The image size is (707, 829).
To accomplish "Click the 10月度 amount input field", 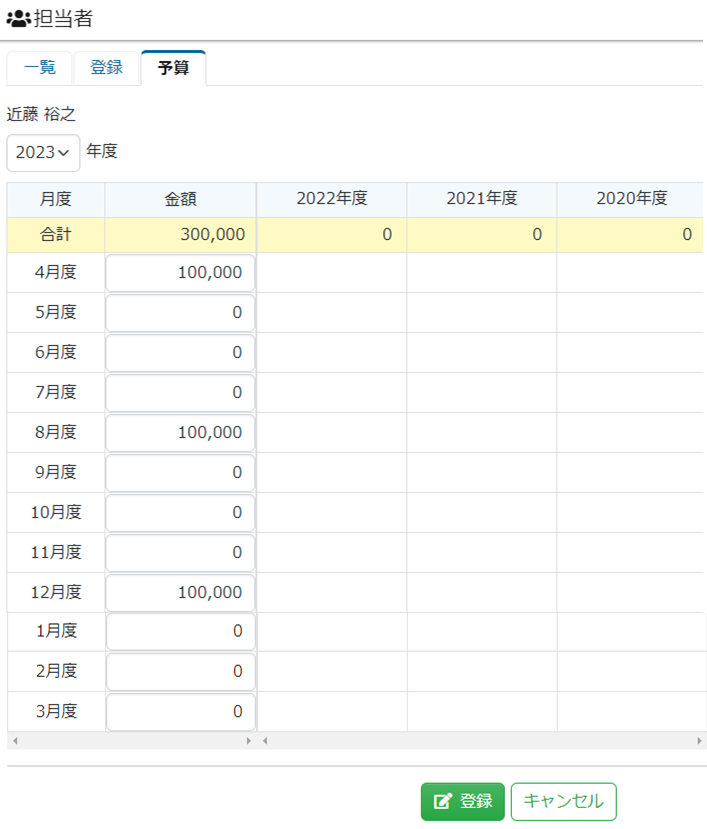I will pos(180,513).
